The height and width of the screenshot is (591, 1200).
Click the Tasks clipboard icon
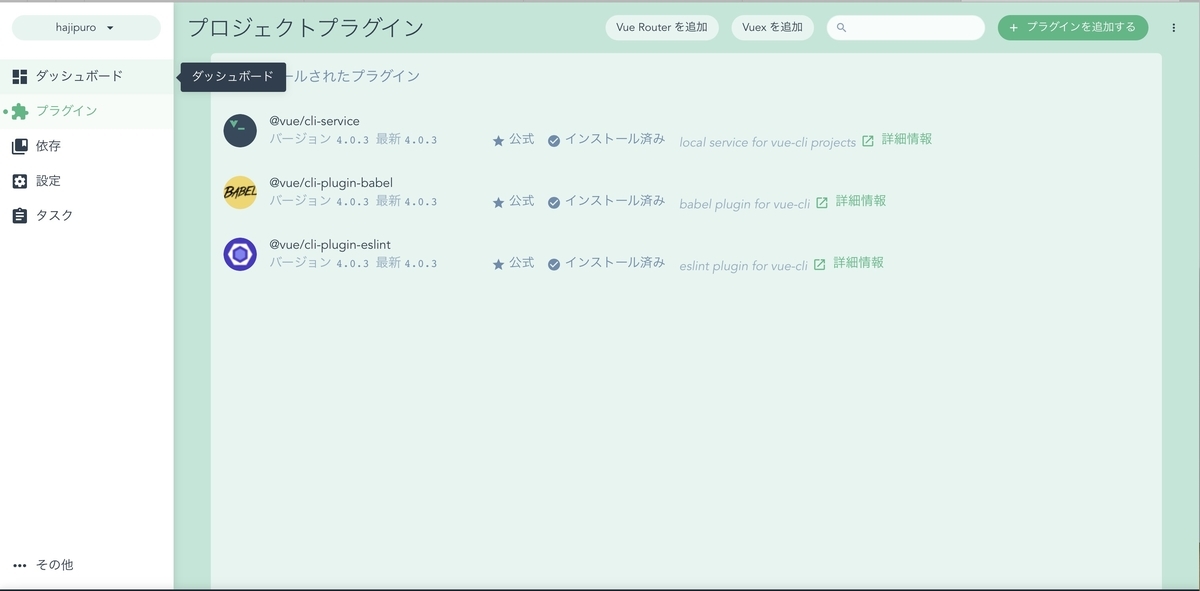20,216
